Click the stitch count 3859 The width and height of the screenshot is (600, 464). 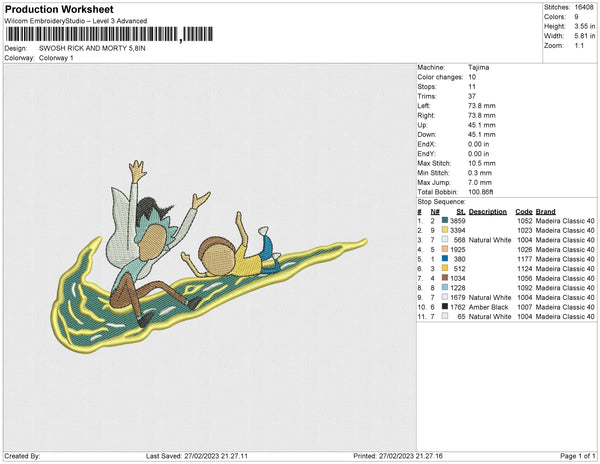click(458, 221)
